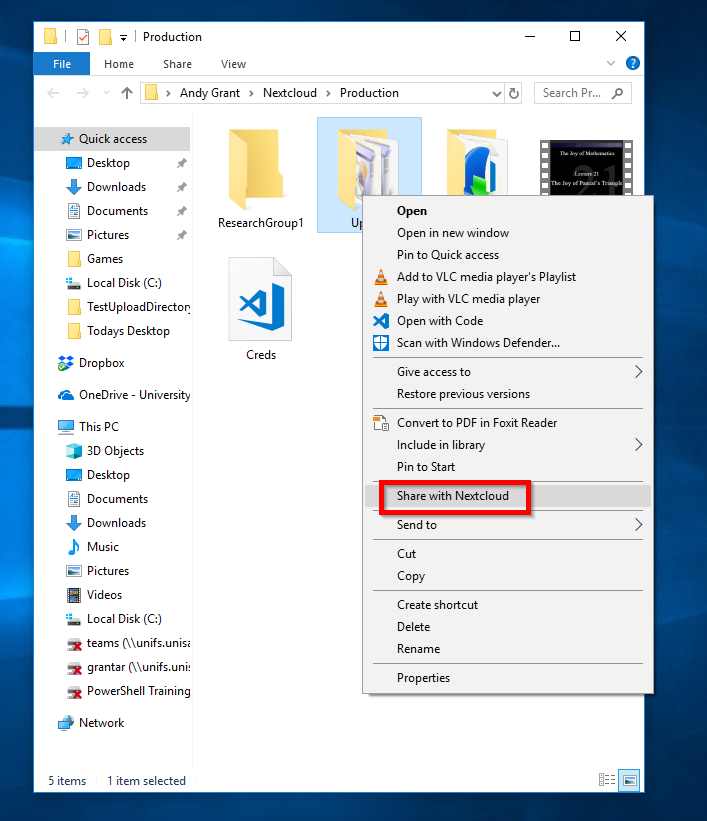Click the Properties icon in title bar
707x821 pixels.
pyautogui.click(x=82, y=37)
